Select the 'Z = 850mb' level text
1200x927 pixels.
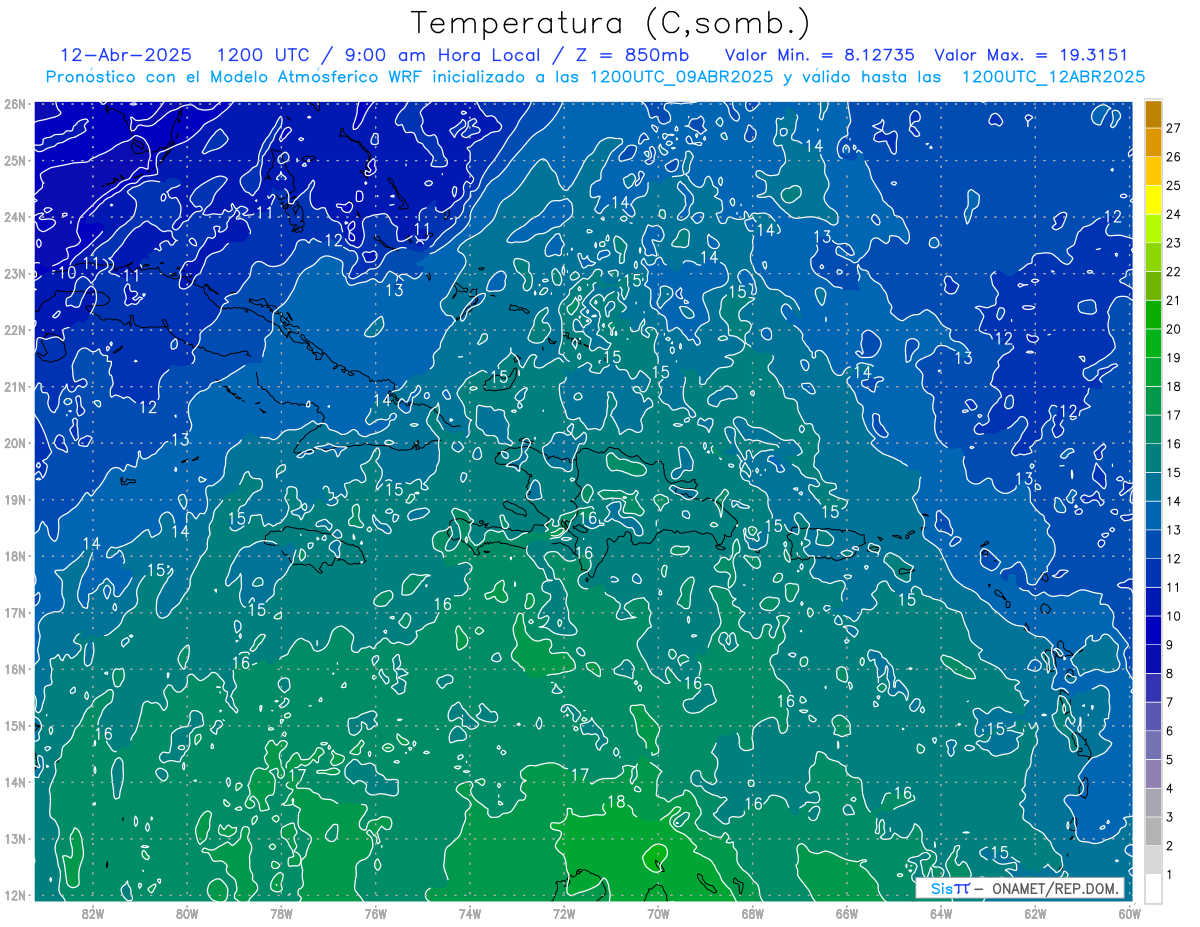634,55
